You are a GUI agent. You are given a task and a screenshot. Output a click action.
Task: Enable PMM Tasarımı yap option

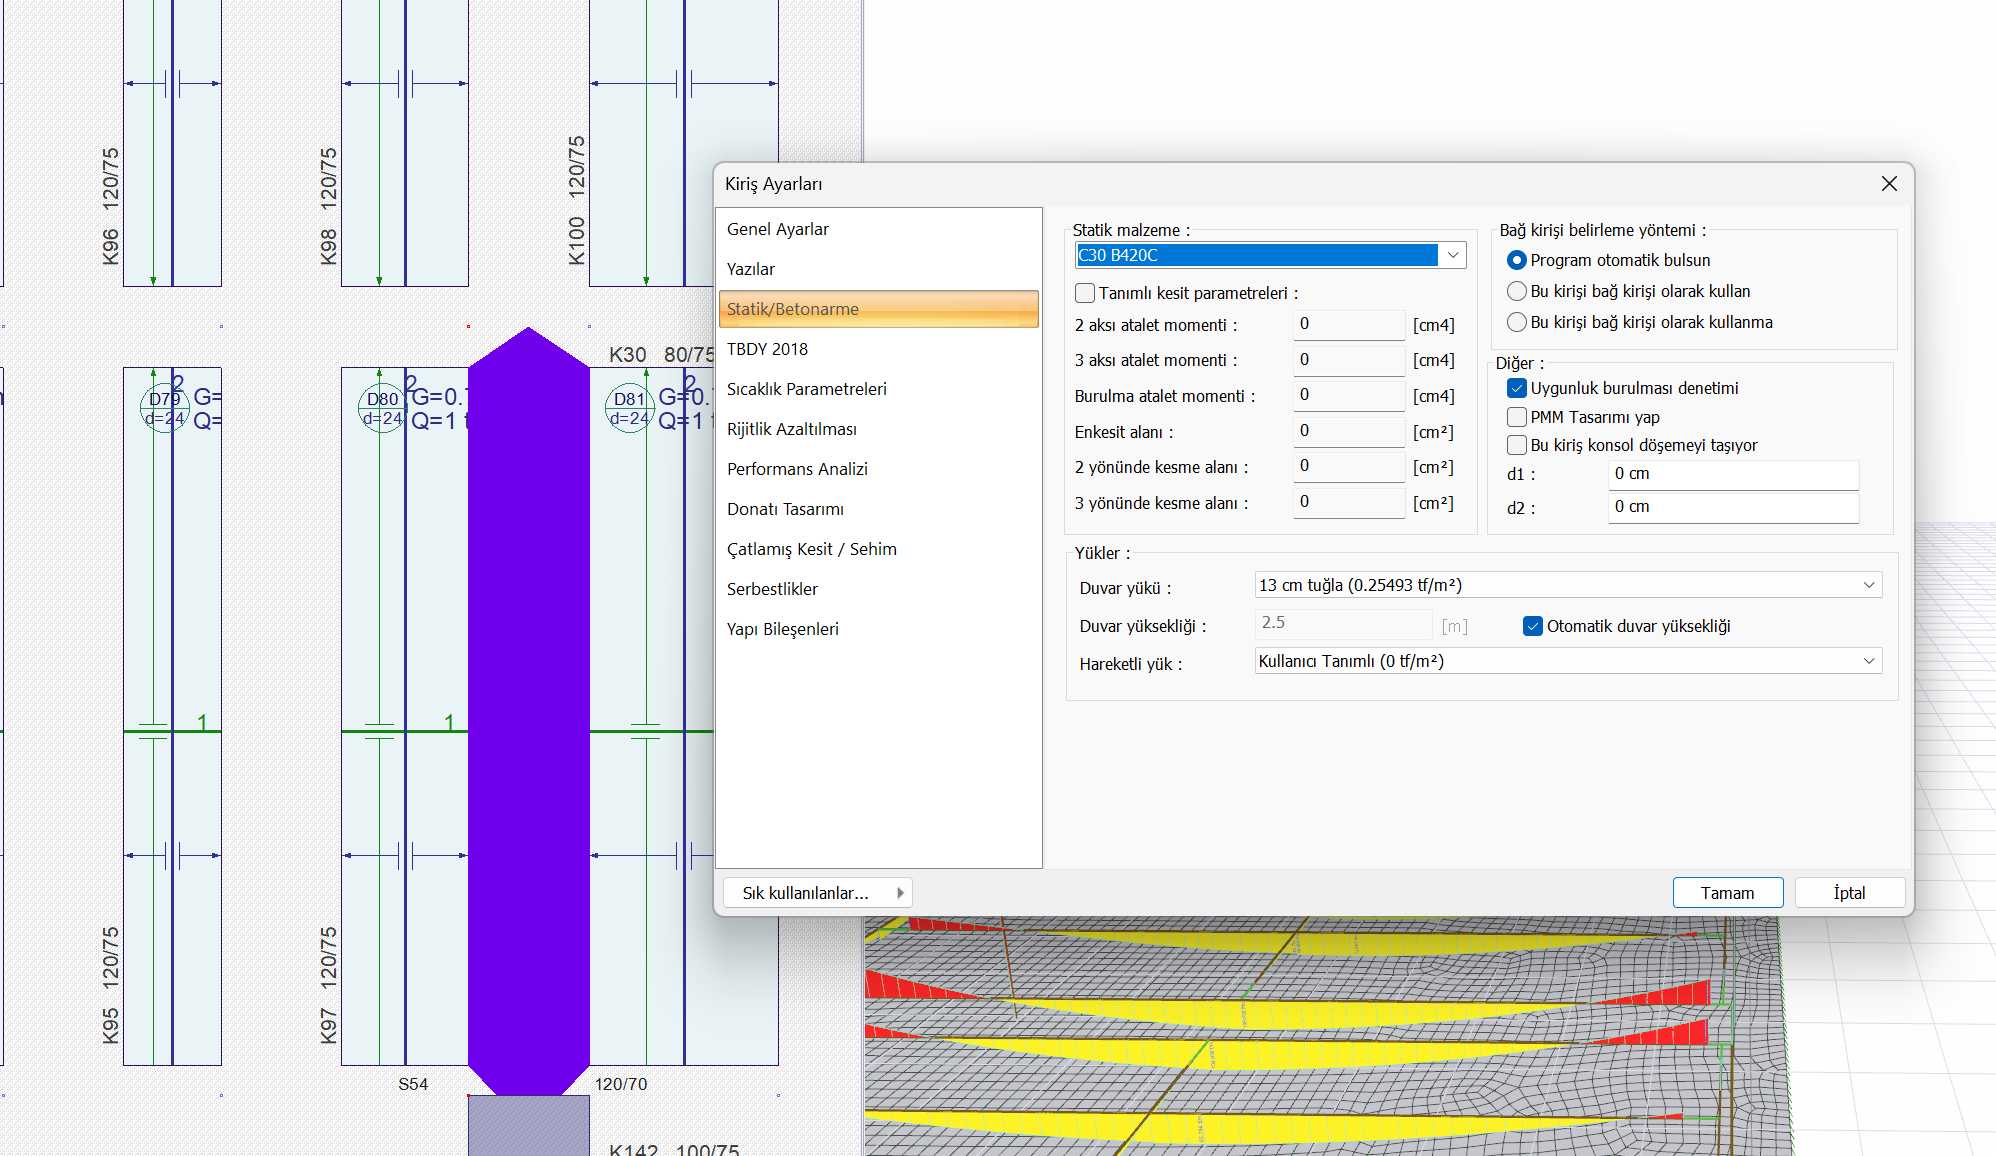click(x=1517, y=417)
